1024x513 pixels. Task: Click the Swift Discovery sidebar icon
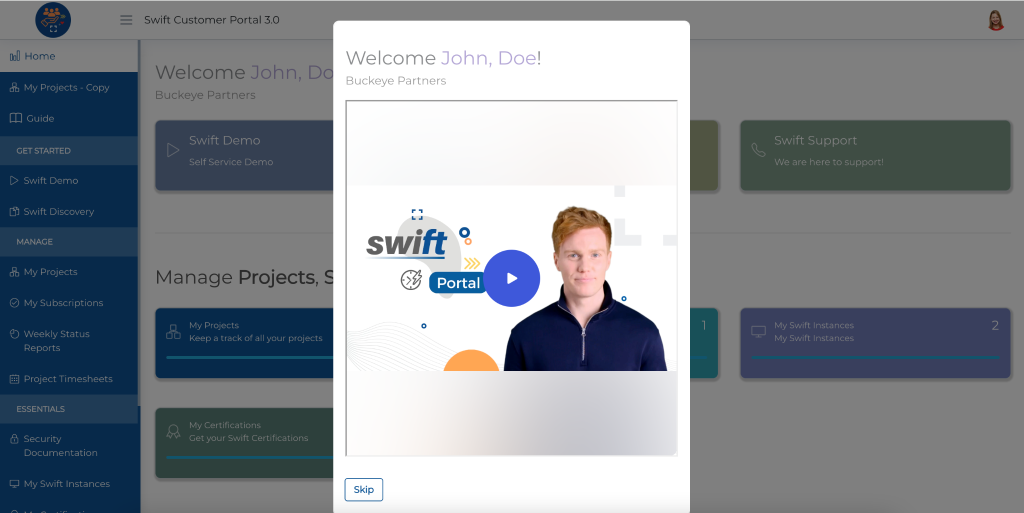tap(14, 211)
